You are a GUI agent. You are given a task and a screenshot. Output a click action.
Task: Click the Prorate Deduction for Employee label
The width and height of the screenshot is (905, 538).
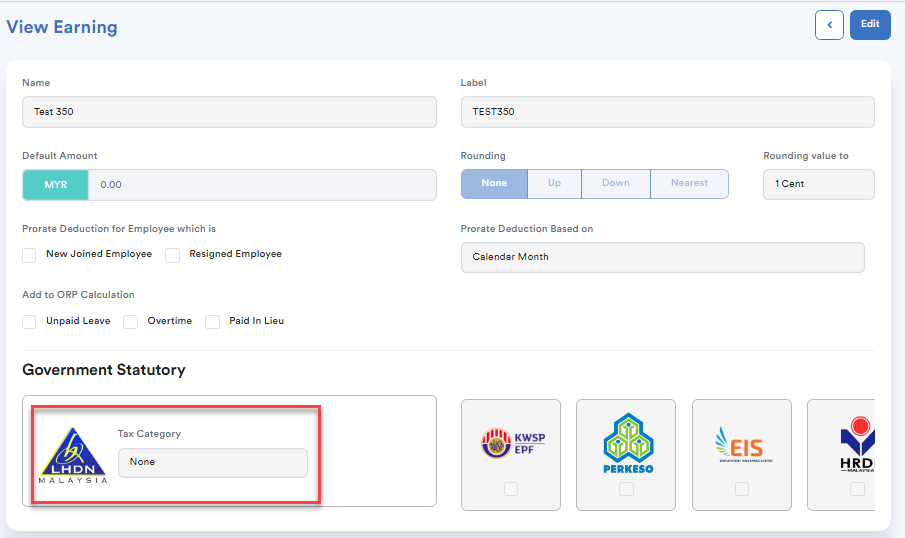[119, 229]
